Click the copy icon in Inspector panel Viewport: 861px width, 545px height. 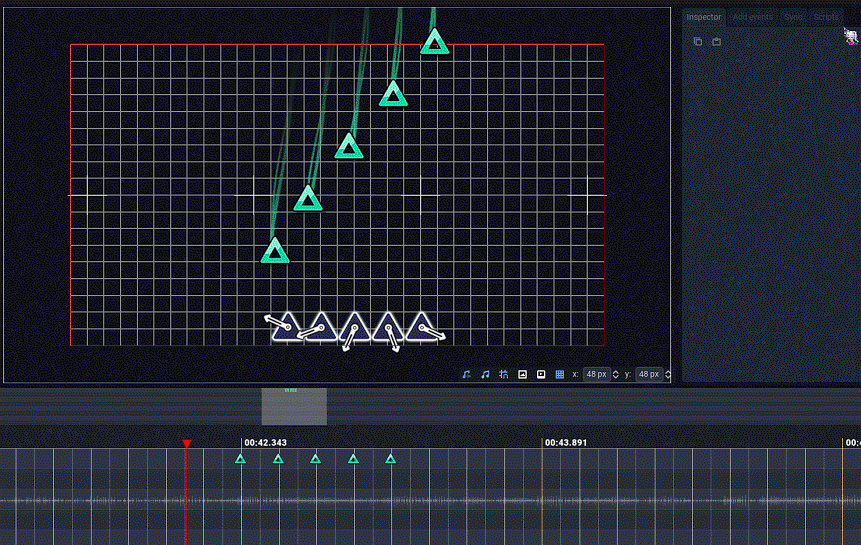tap(698, 41)
